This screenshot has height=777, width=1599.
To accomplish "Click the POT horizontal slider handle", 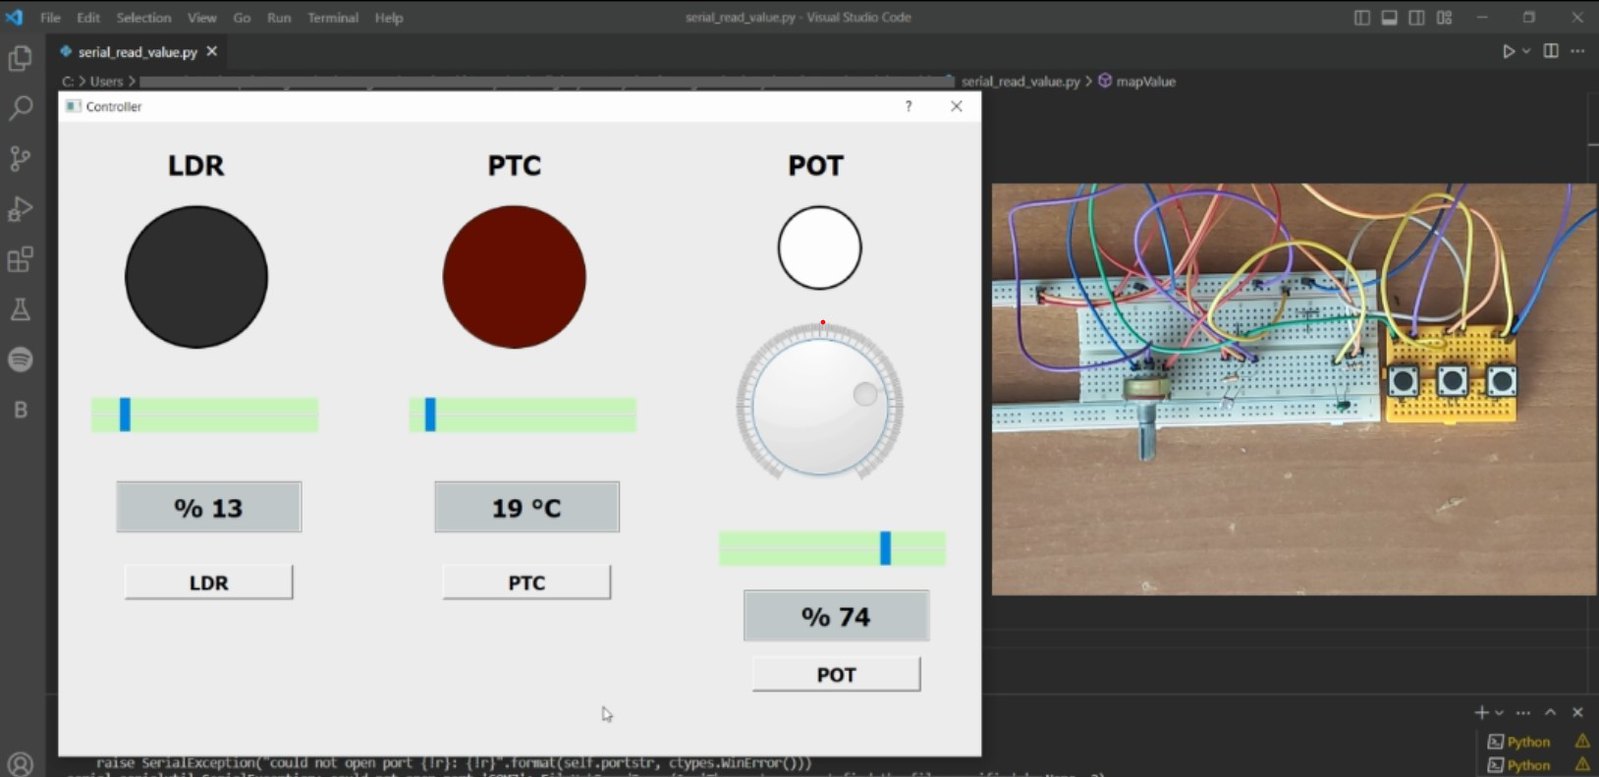I will [x=885, y=548].
